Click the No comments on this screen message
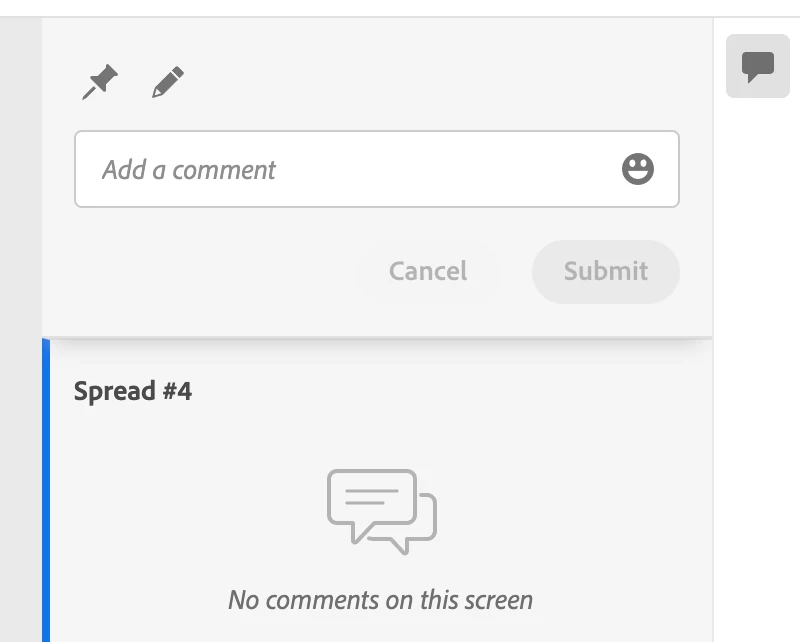This screenshot has width=800, height=642. tap(381, 600)
